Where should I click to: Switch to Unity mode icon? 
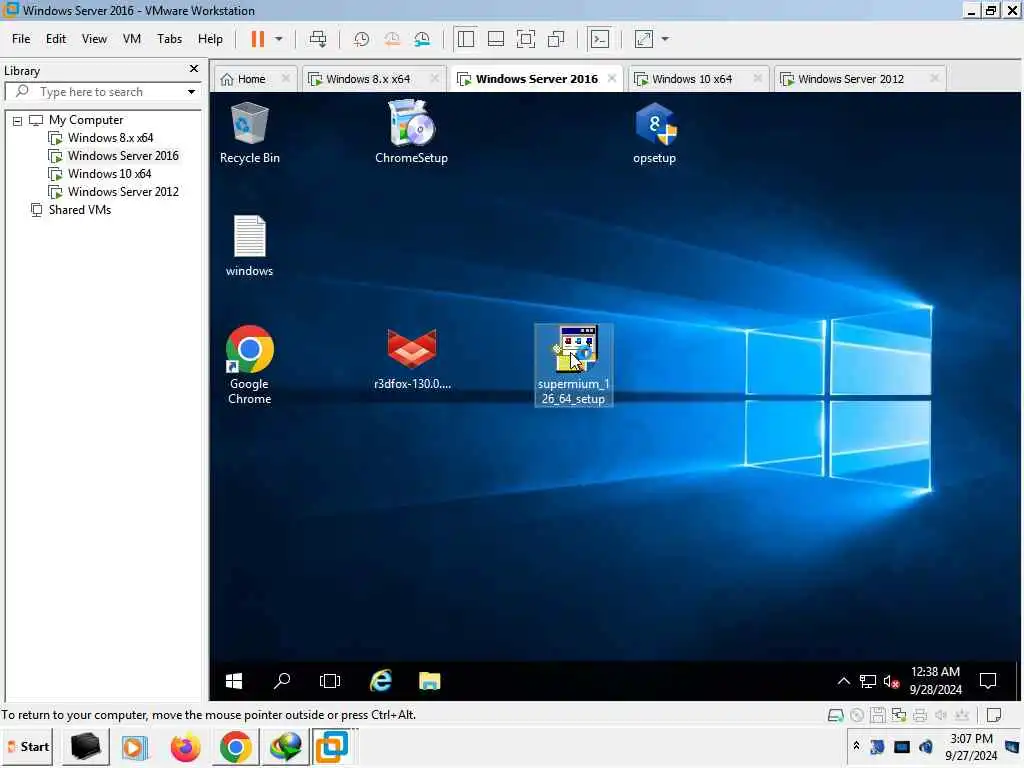pyautogui.click(x=556, y=39)
